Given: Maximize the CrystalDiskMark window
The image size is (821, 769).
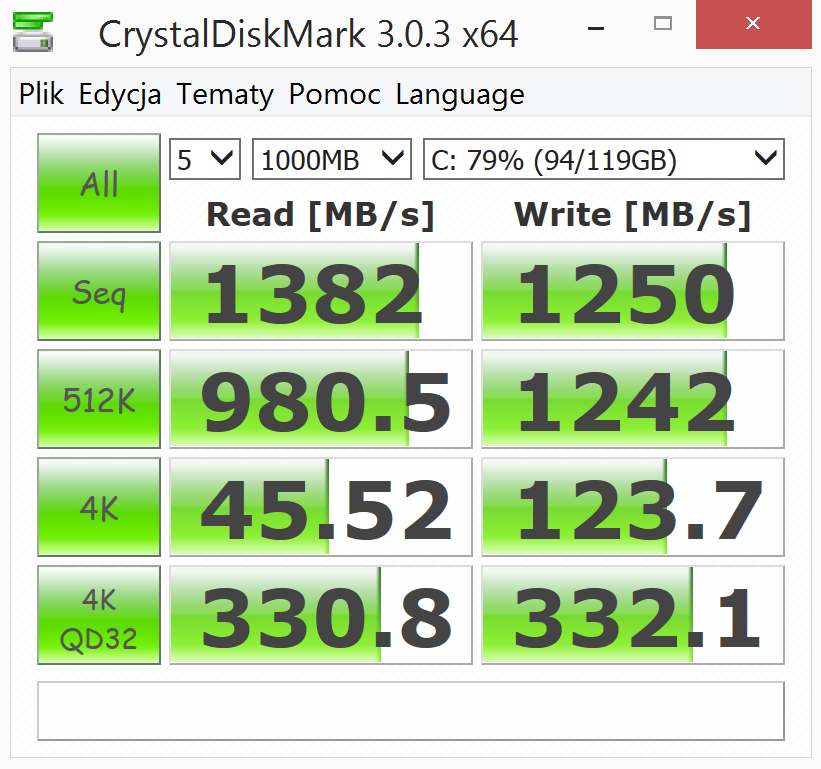Looking at the screenshot, I should coord(663,24).
